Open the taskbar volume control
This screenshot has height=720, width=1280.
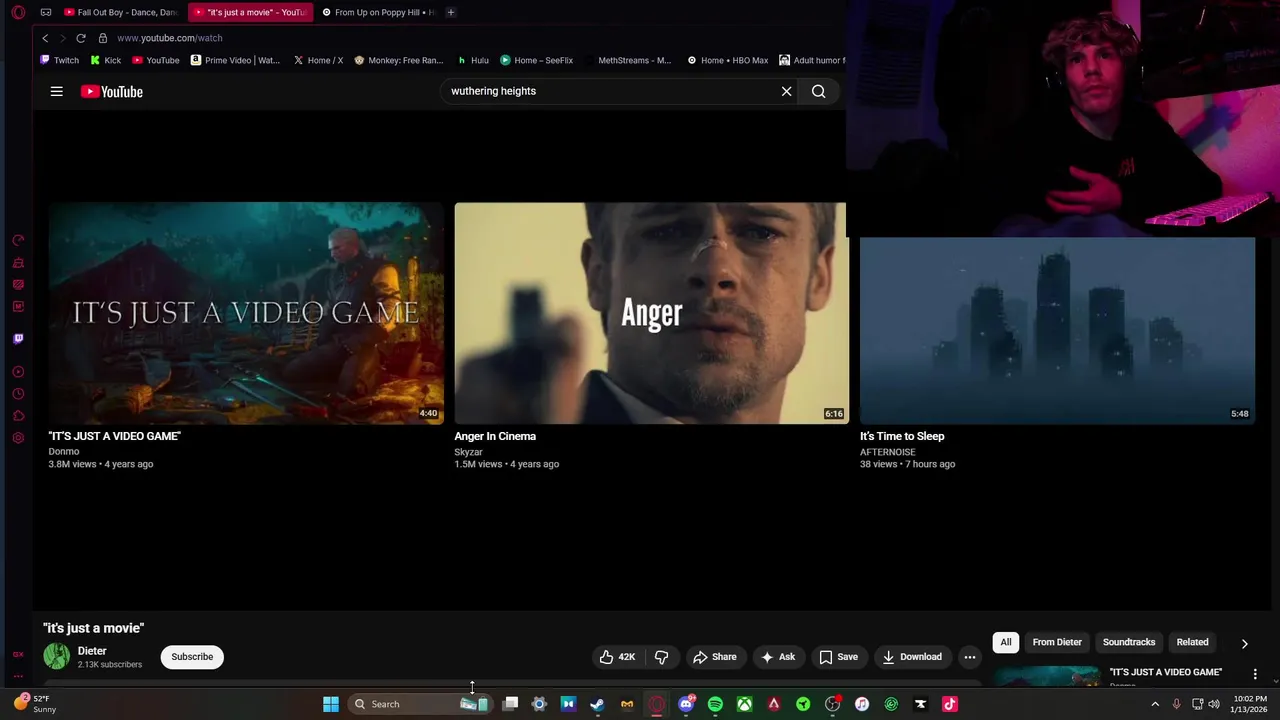pyautogui.click(x=1214, y=704)
